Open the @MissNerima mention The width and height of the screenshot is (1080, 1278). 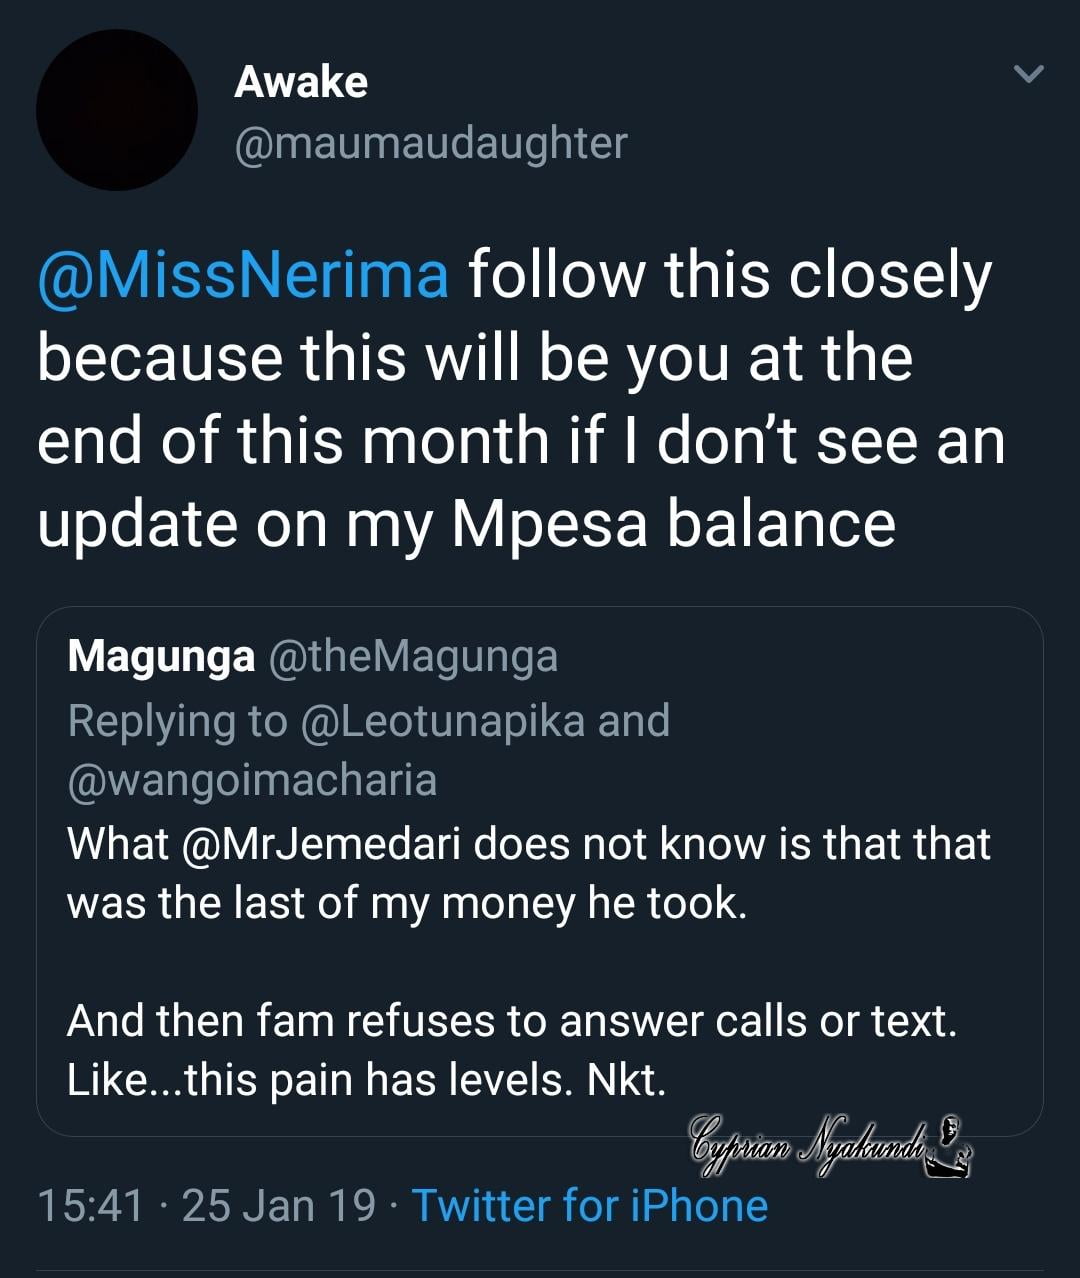pos(243,276)
